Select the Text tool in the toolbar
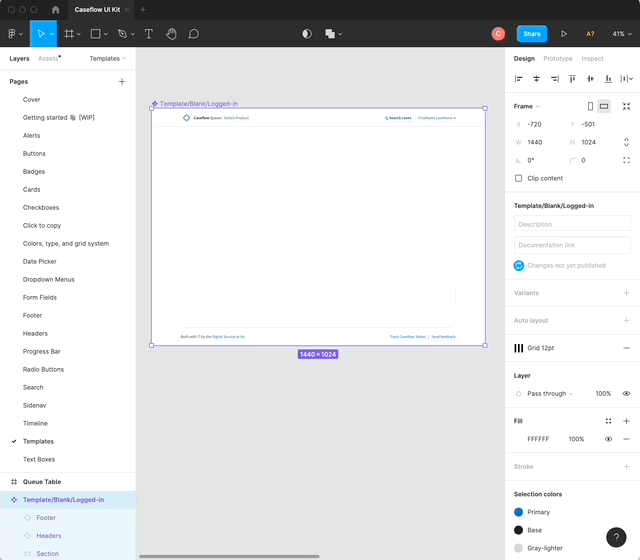The image size is (640, 560). [x=149, y=34]
